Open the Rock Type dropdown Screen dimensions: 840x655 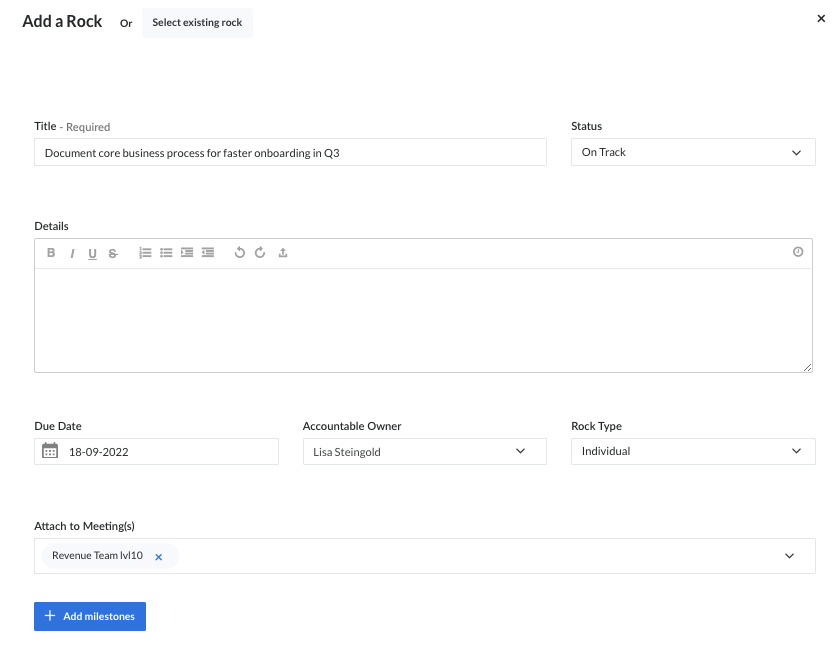click(693, 451)
